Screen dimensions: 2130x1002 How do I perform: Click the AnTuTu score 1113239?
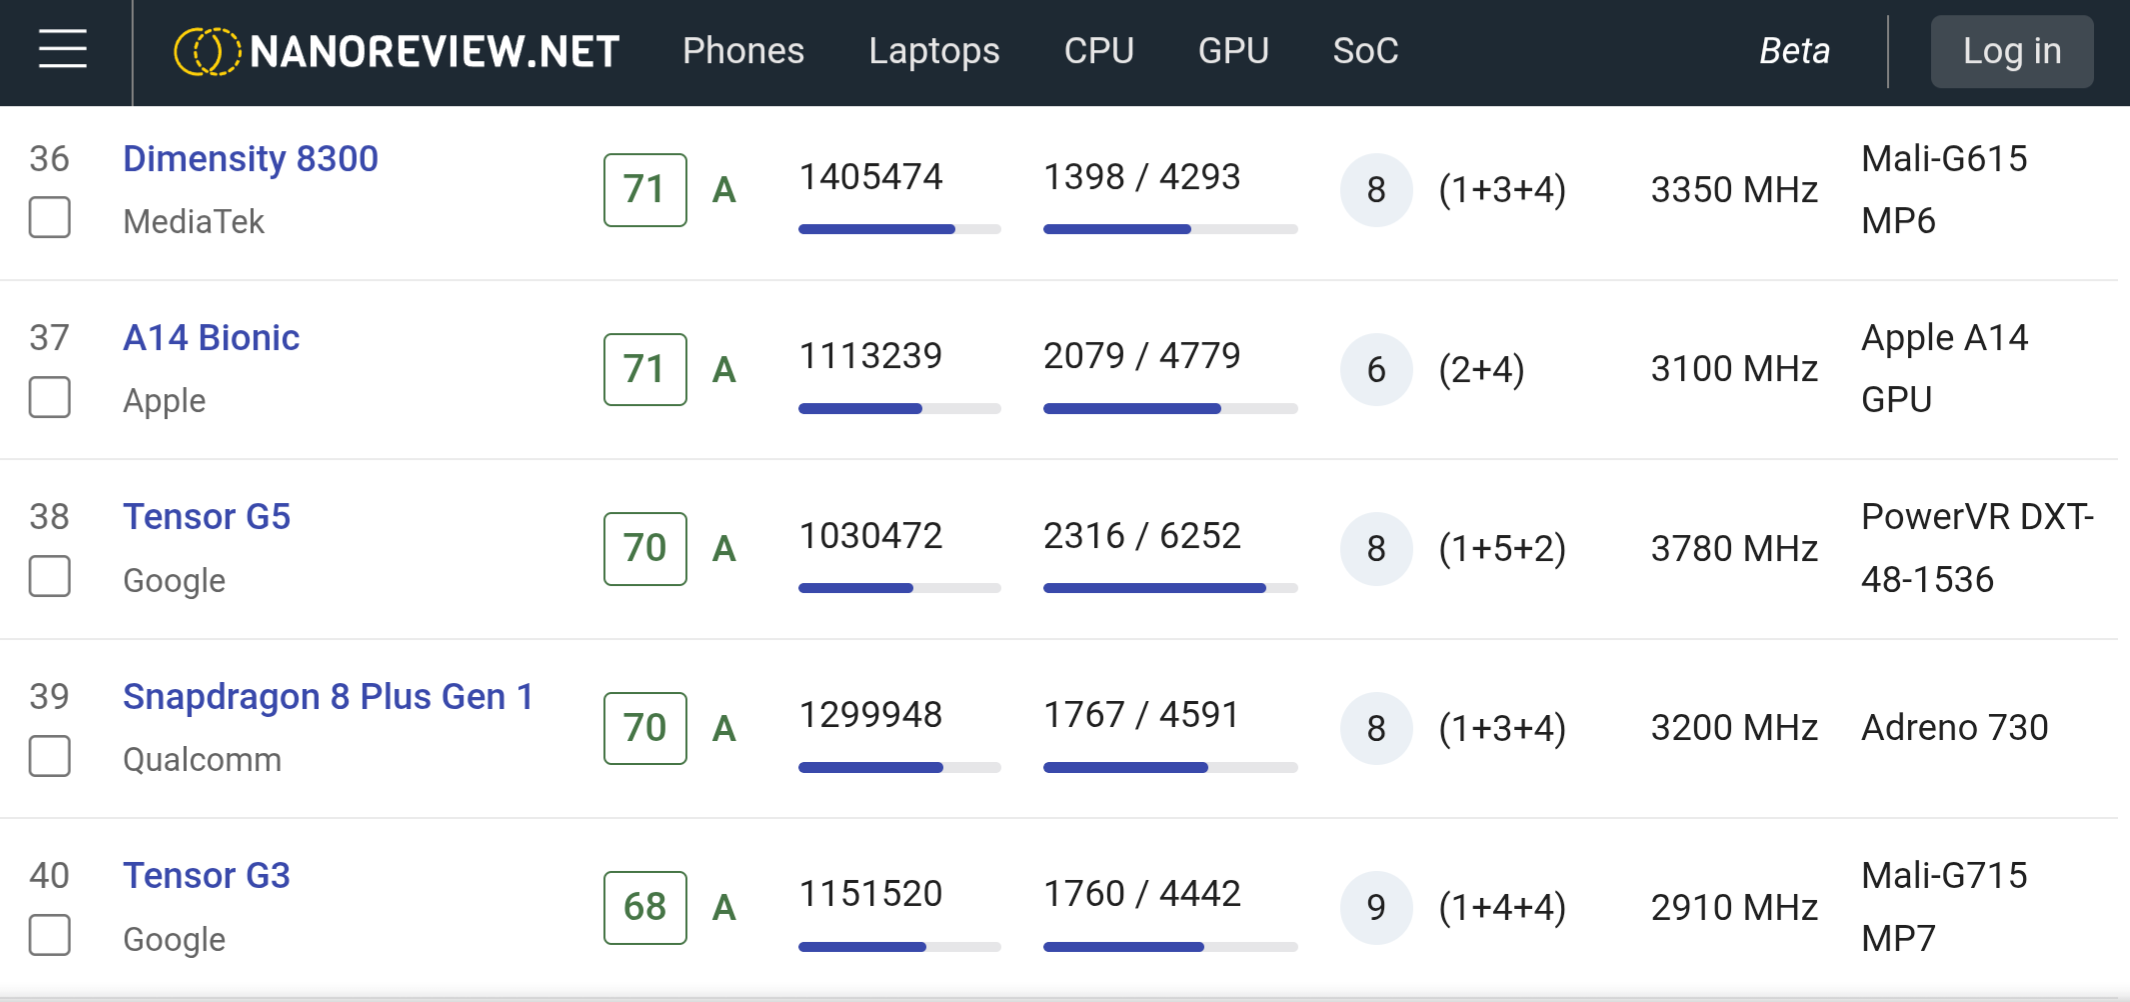871,356
